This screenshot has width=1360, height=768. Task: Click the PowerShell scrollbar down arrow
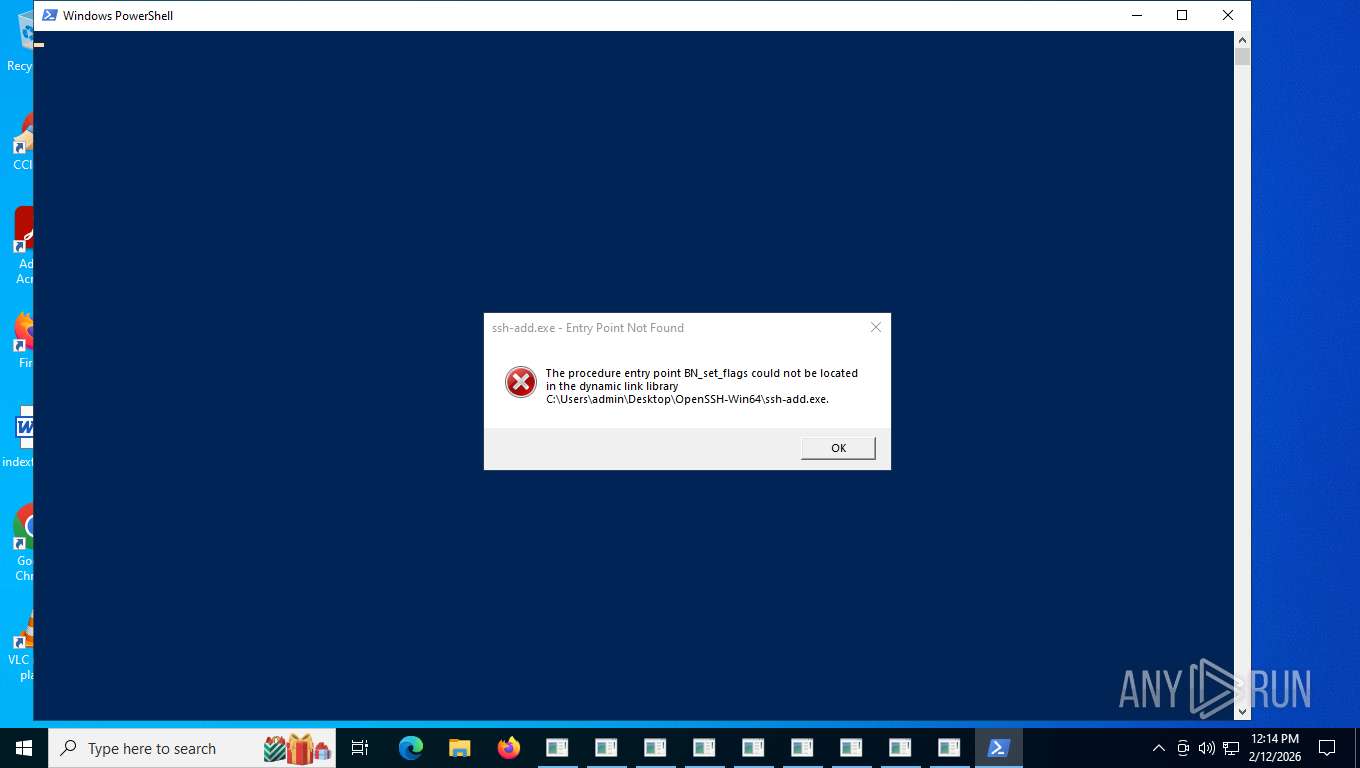click(x=1243, y=712)
